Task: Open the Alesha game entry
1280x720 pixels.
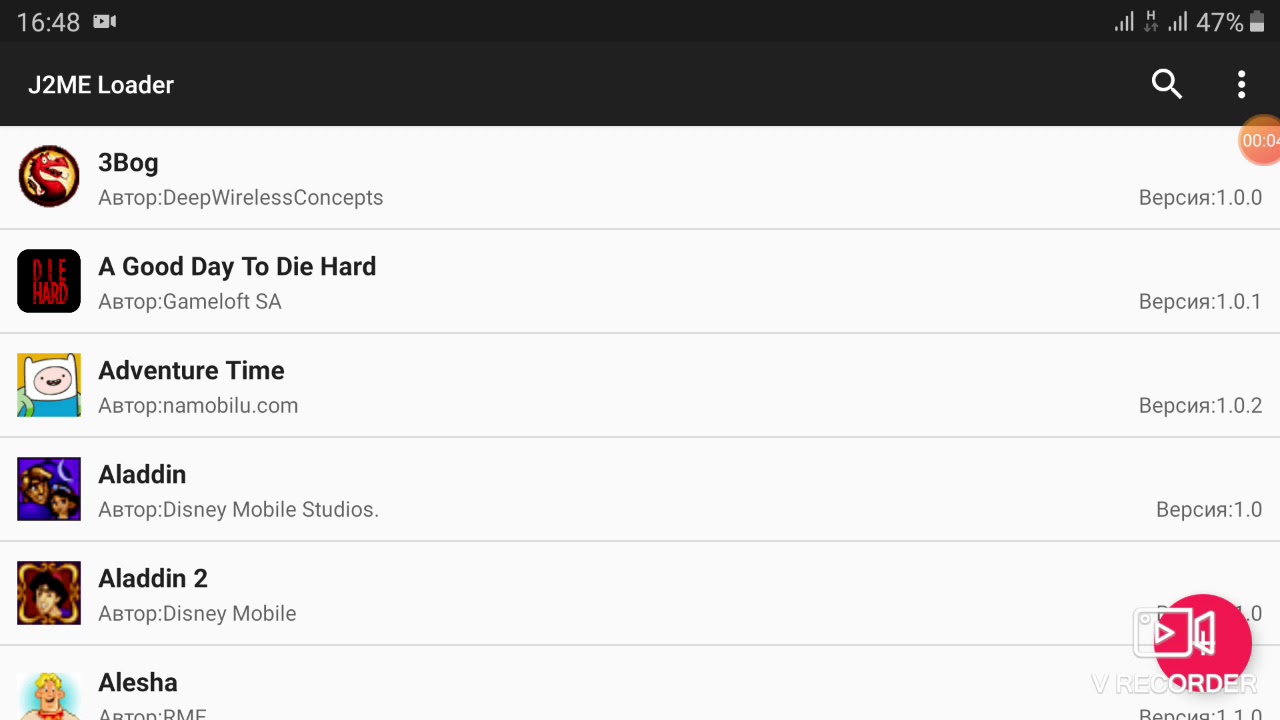Action: tap(138, 683)
